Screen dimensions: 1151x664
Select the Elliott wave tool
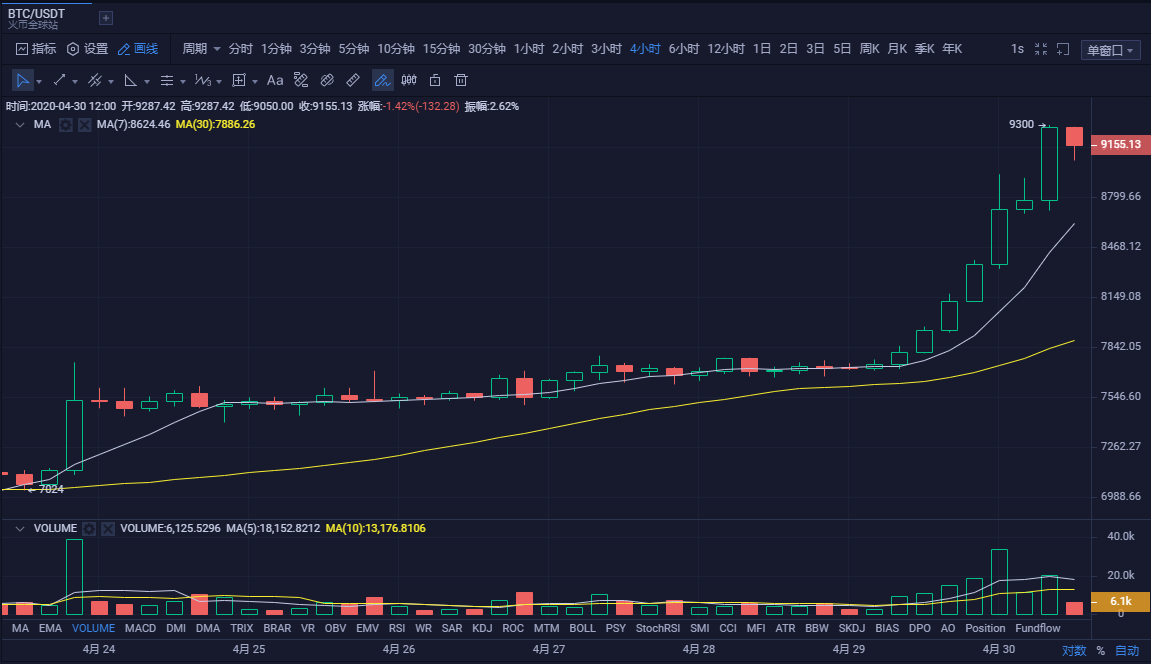[203, 80]
